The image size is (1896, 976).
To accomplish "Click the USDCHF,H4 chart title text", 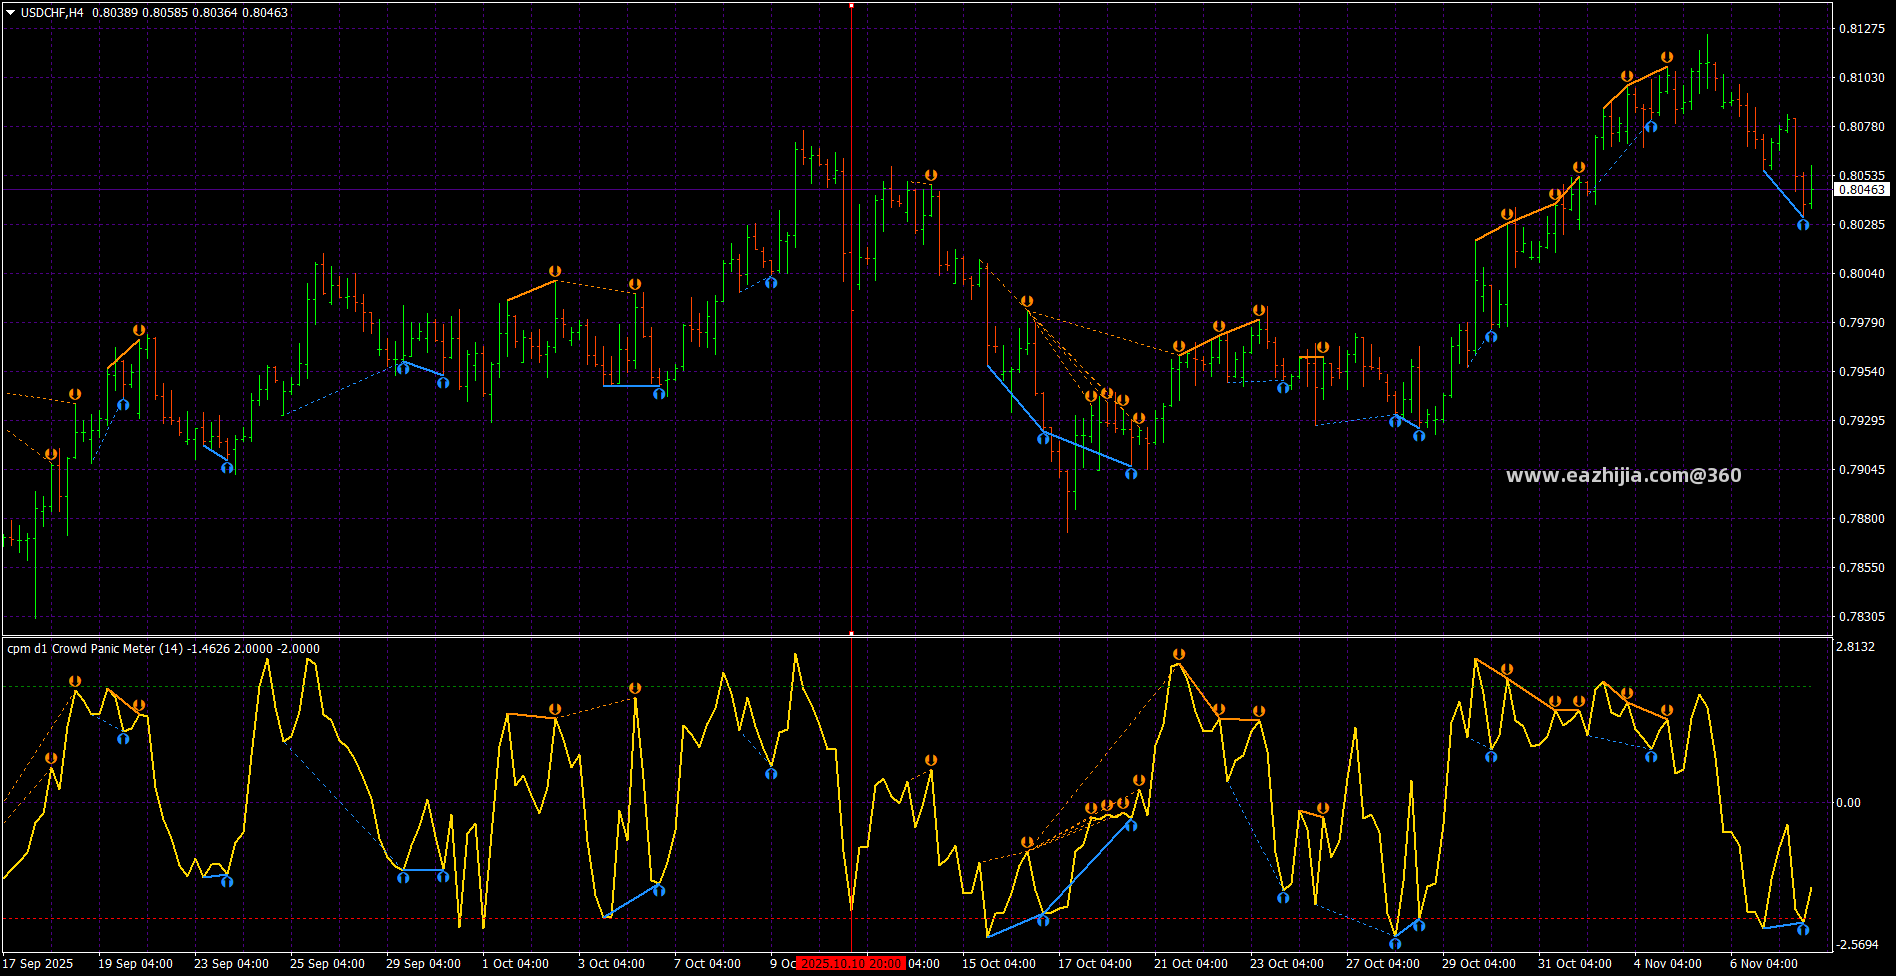I will pyautogui.click(x=52, y=13).
